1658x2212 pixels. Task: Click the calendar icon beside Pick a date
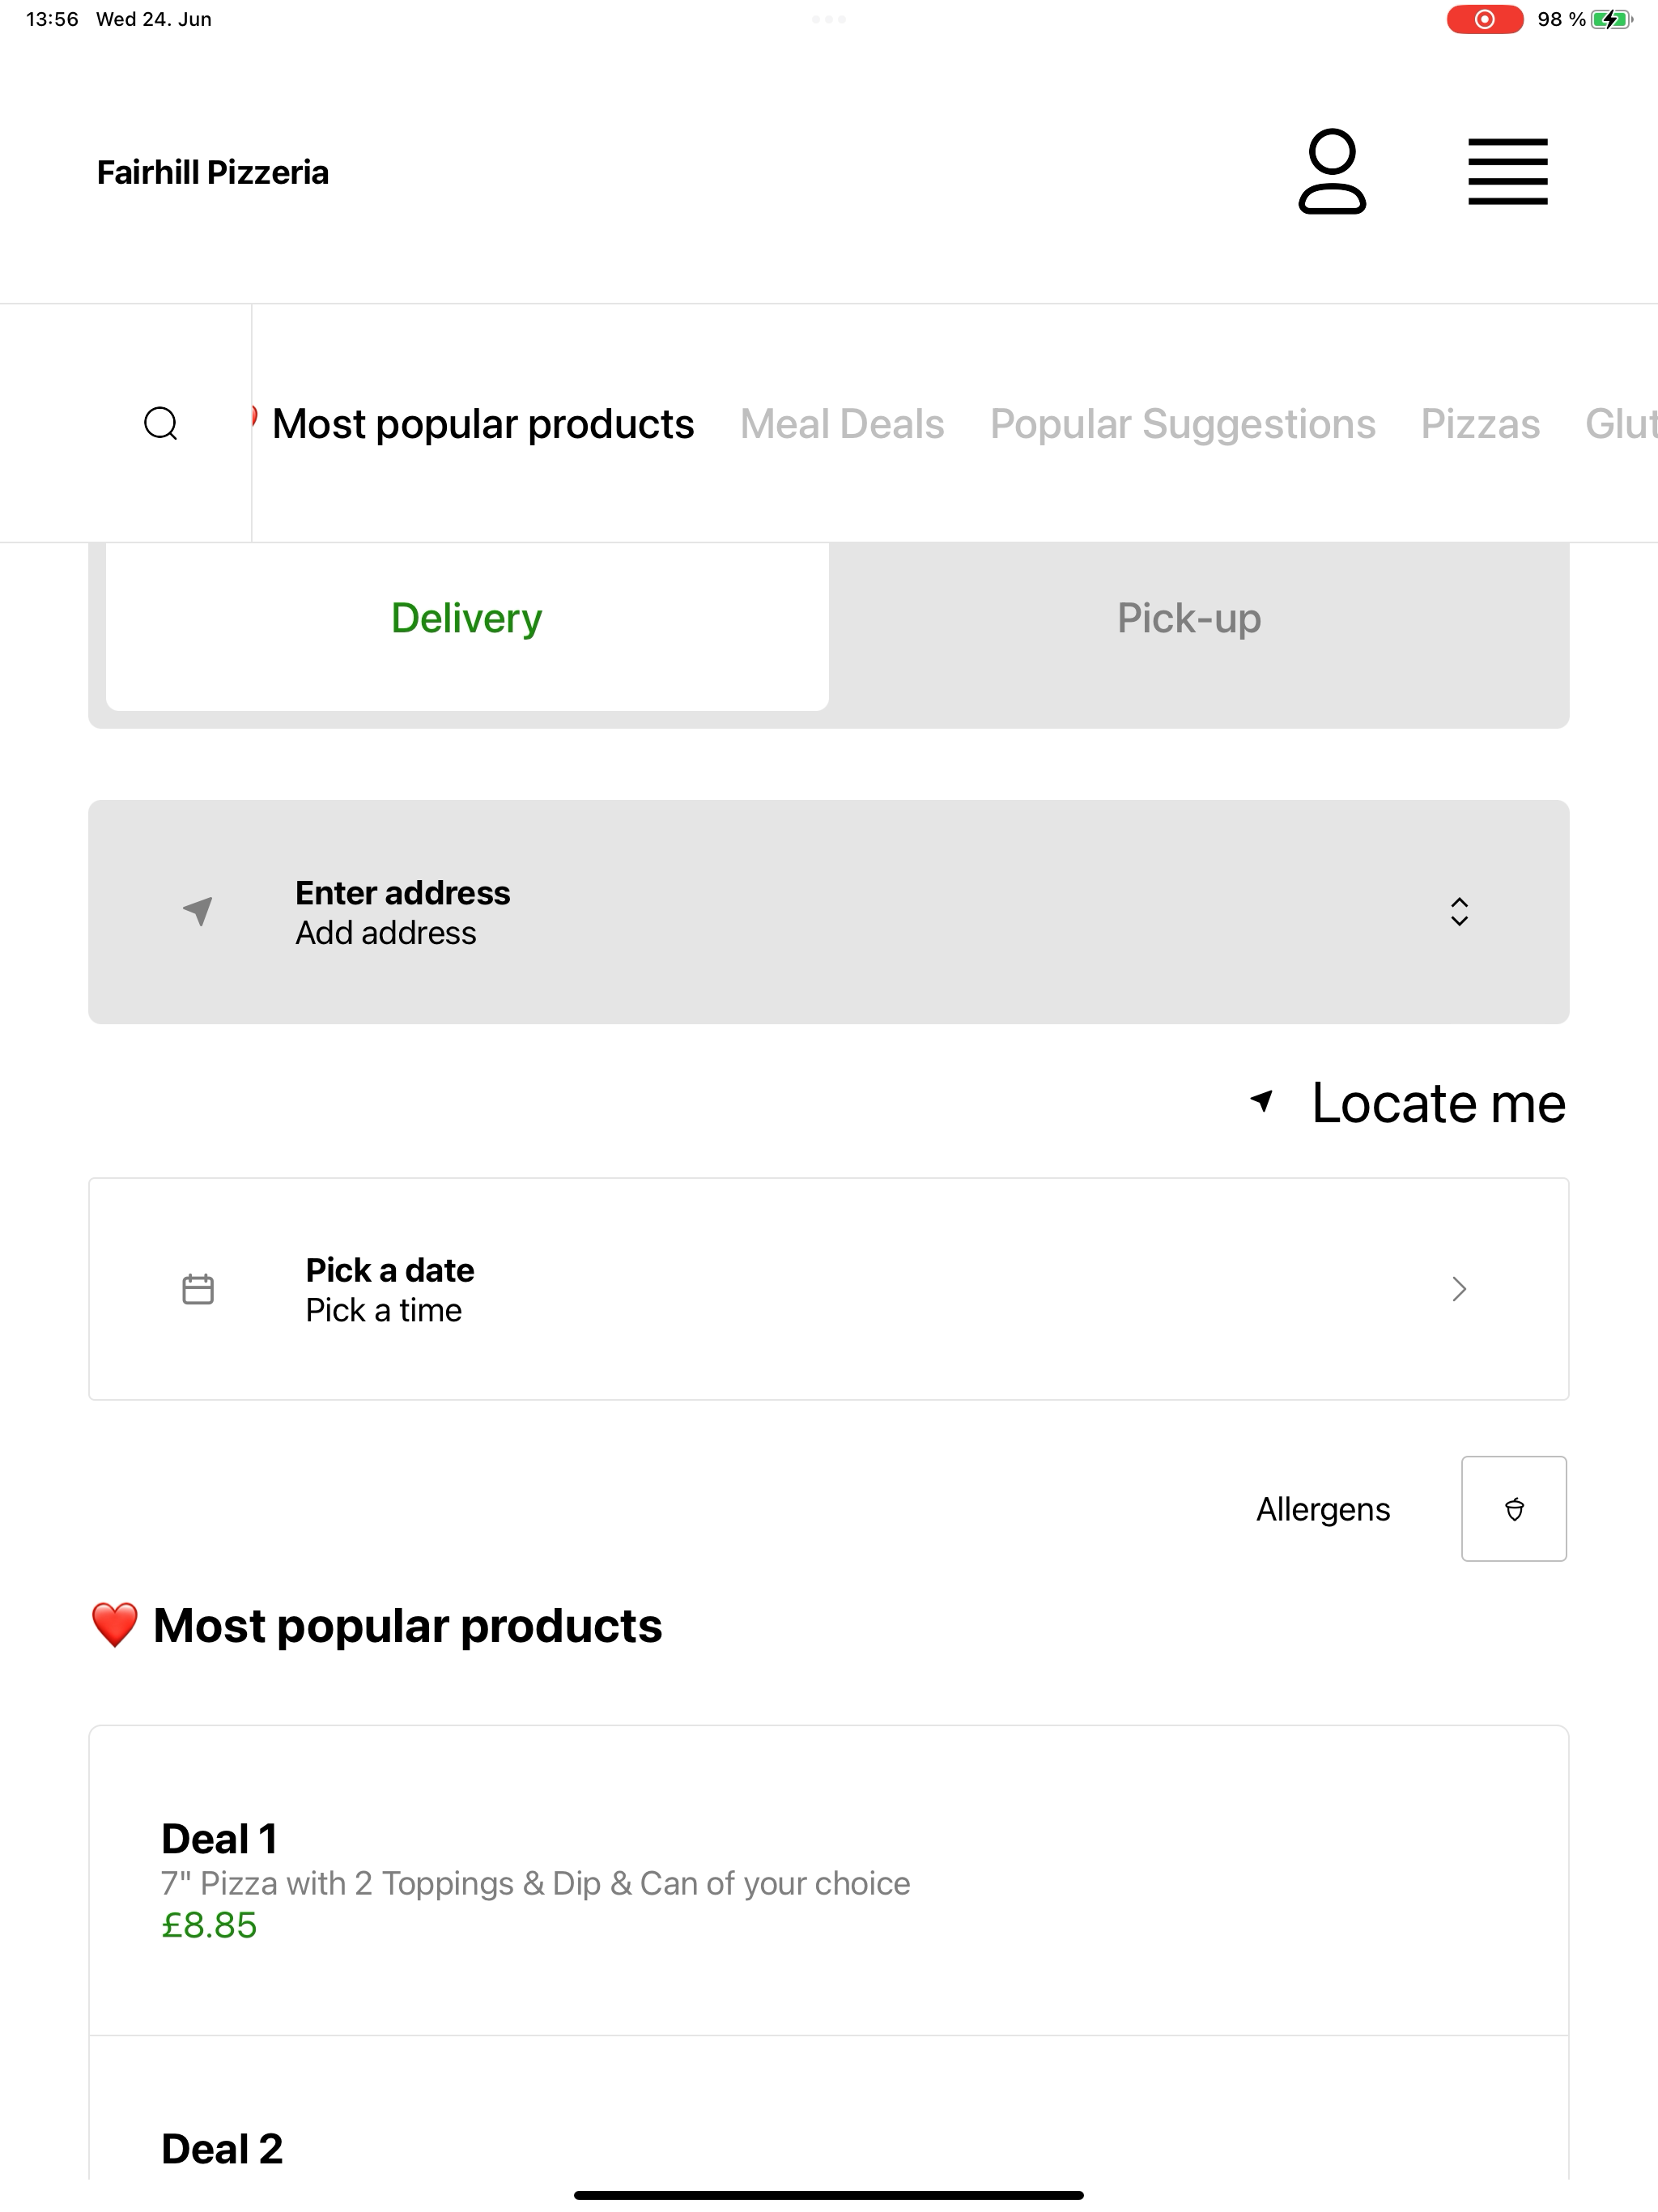198,1289
